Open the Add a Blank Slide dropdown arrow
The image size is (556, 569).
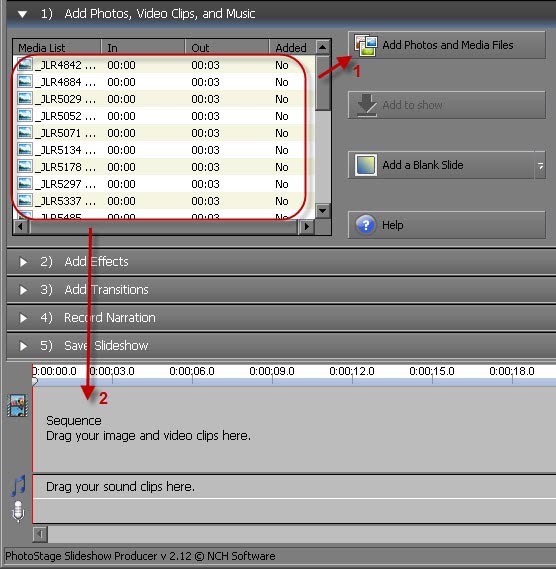tap(540, 165)
